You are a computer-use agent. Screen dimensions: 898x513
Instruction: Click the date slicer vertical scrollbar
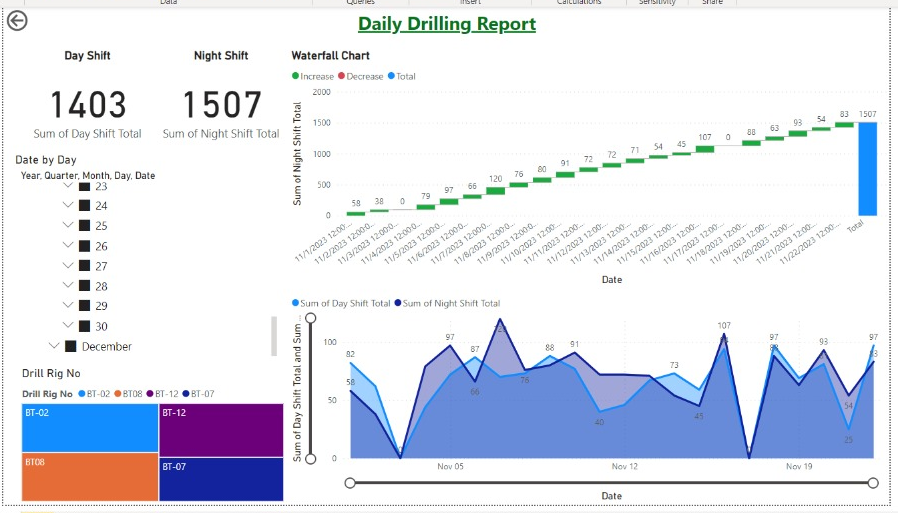coord(274,336)
